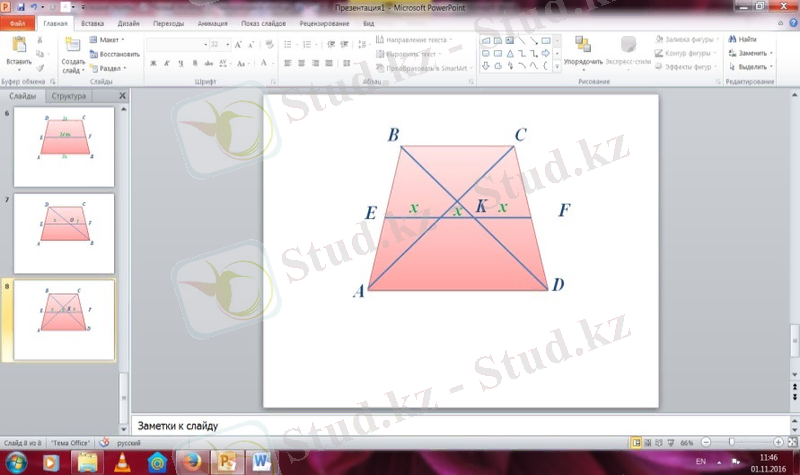This screenshot has width=800, height=475.
Task: Open the Файл menu button
Action: coord(18,22)
